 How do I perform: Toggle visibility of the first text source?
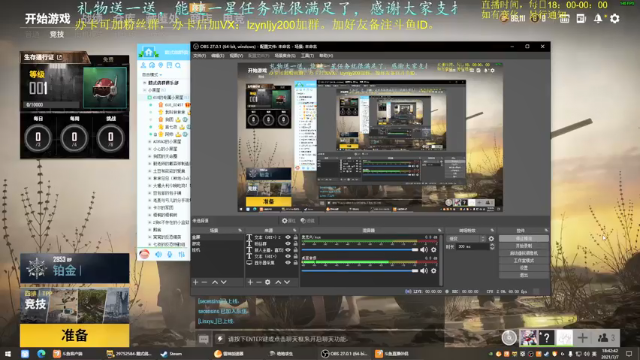288,237
